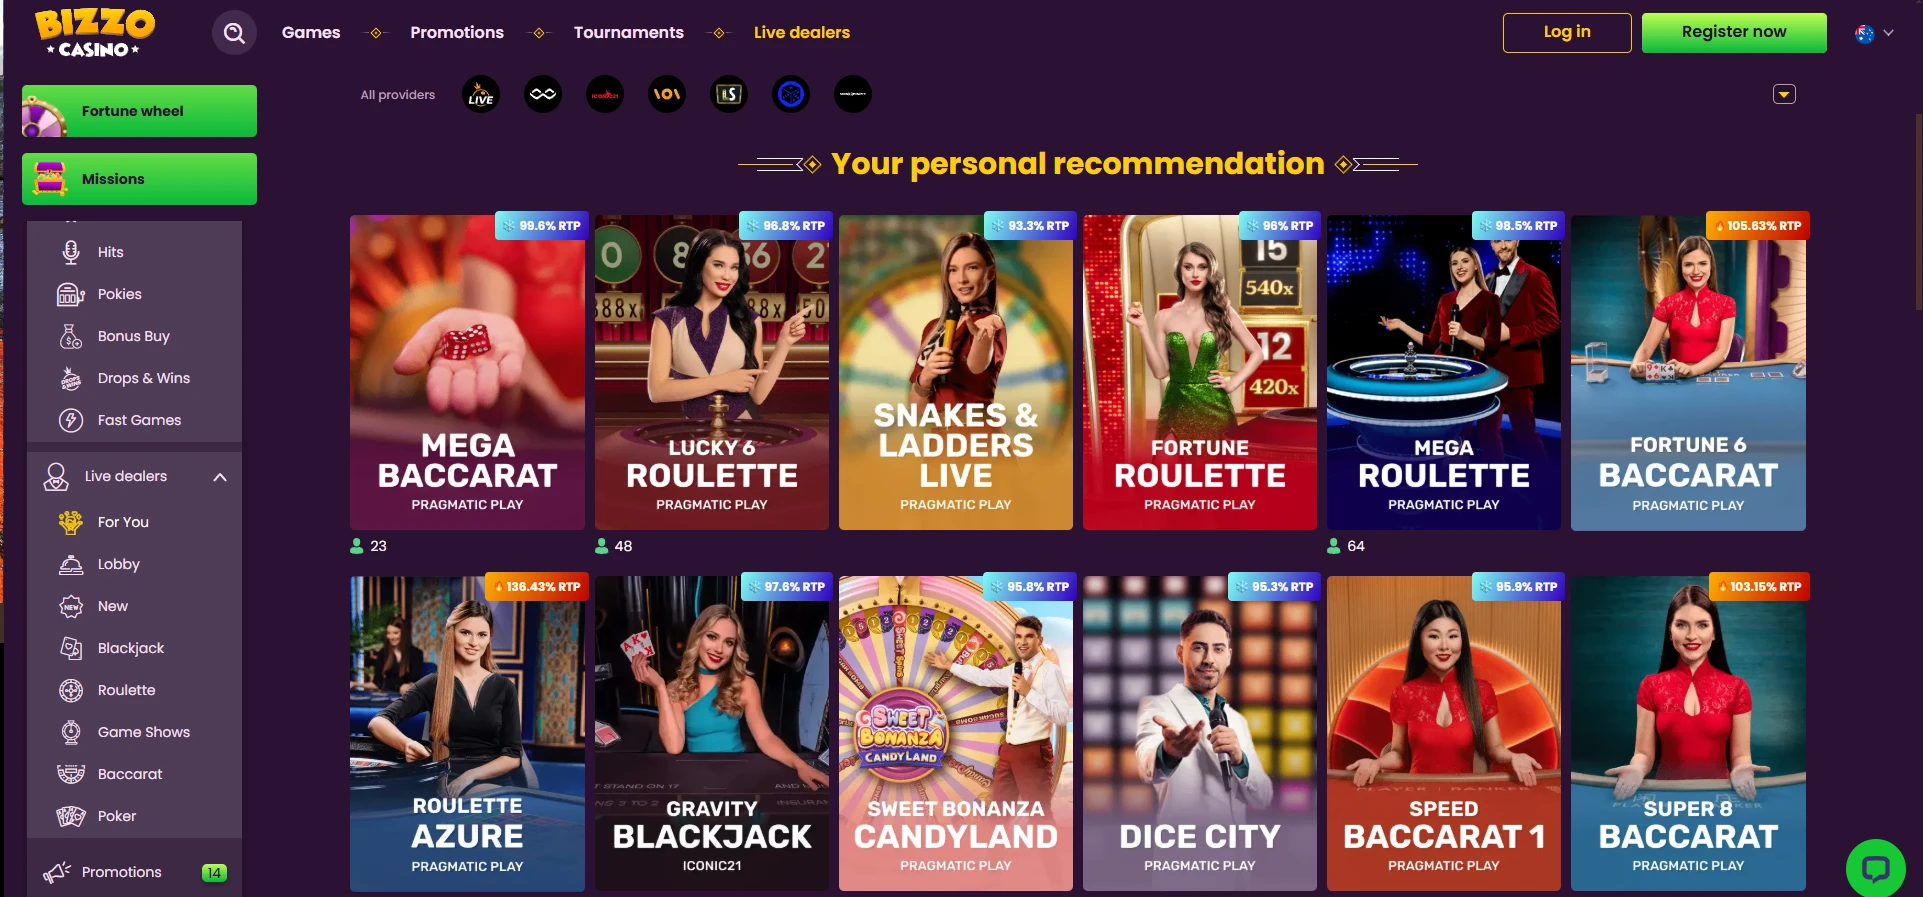The width and height of the screenshot is (1923, 897).
Task: Open the language flag selector
Action: (x=1874, y=33)
